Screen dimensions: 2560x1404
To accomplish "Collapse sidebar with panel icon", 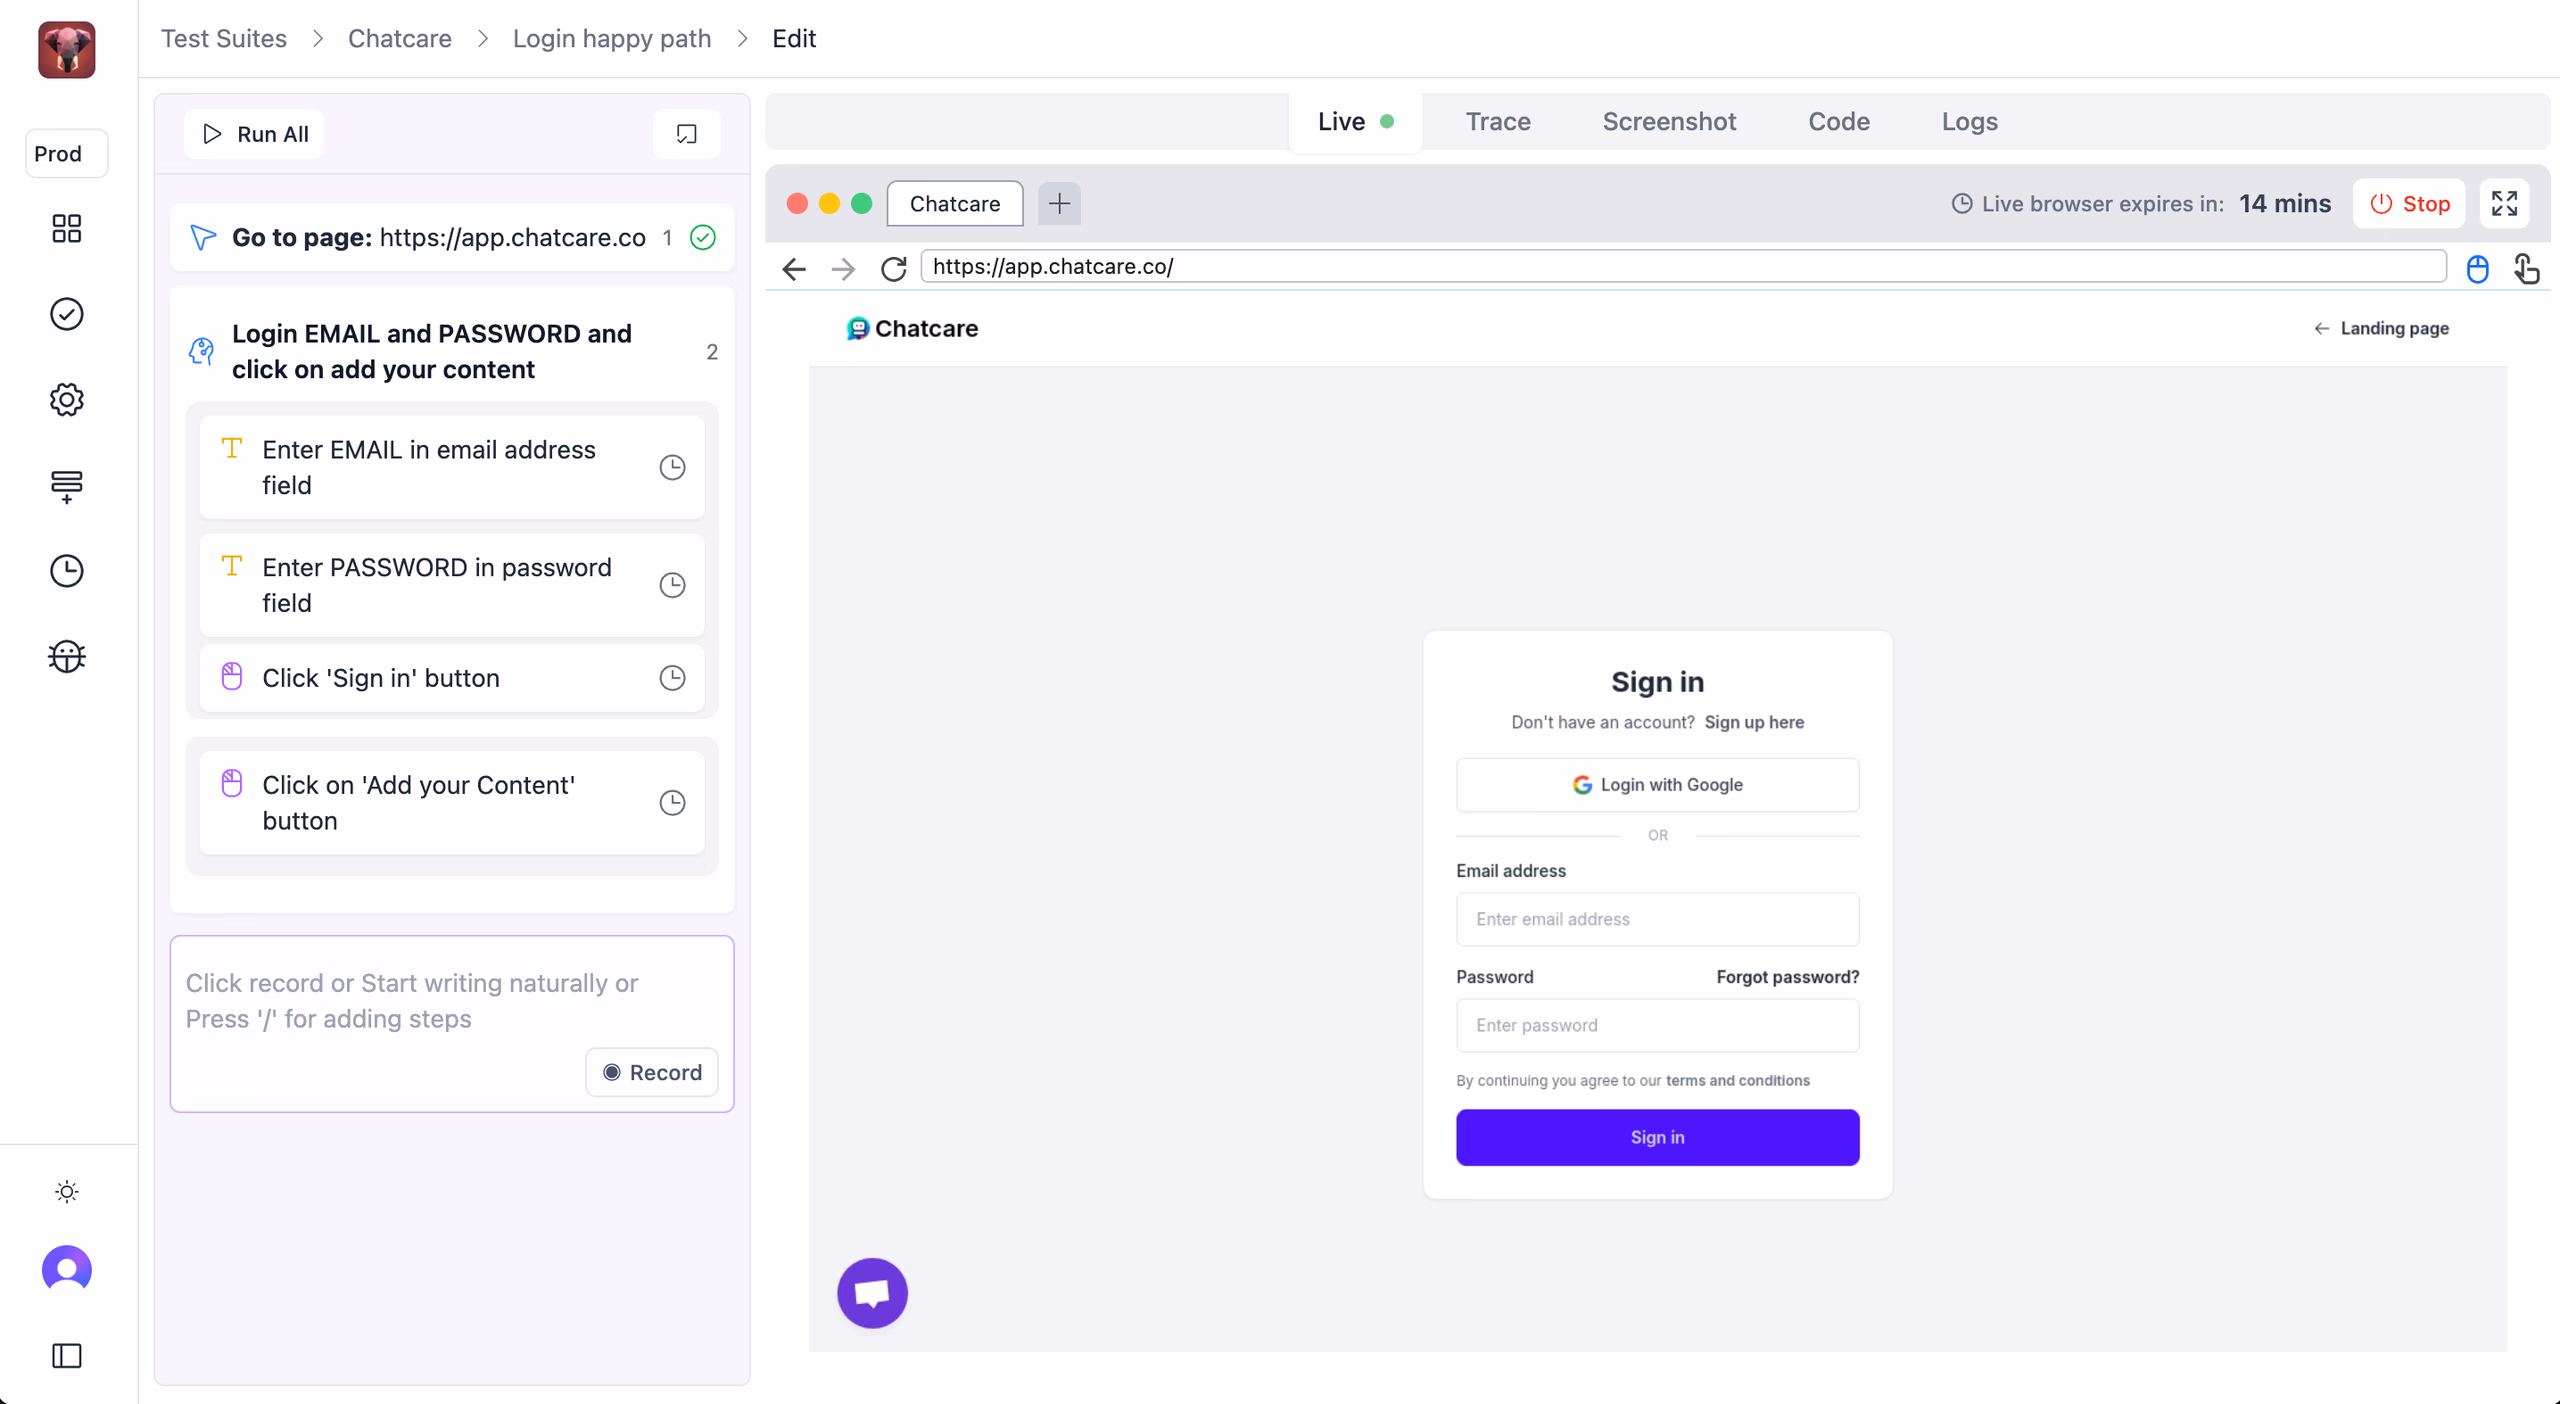I will [67, 1356].
